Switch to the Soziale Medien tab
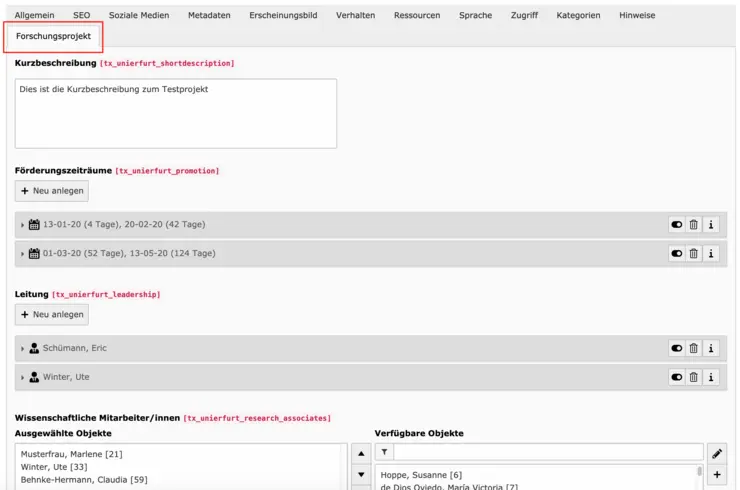Image resolution: width=740 pixels, height=490 pixels. click(139, 16)
